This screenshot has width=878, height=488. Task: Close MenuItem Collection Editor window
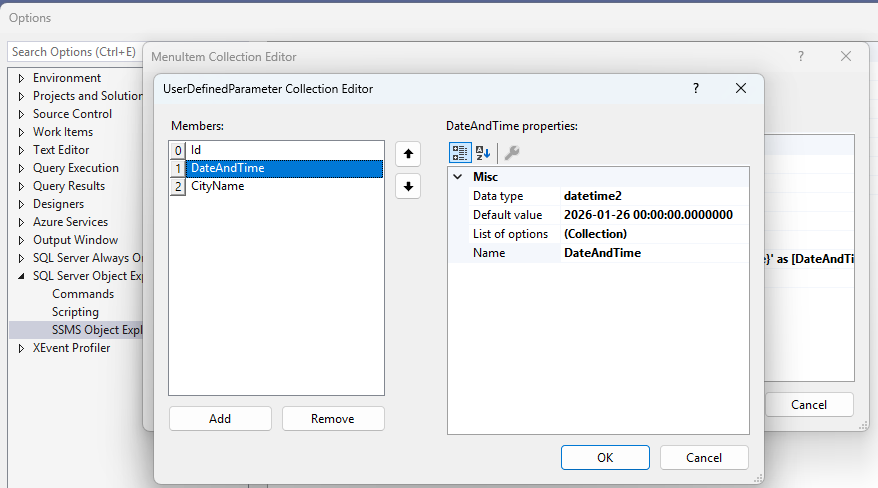(846, 56)
